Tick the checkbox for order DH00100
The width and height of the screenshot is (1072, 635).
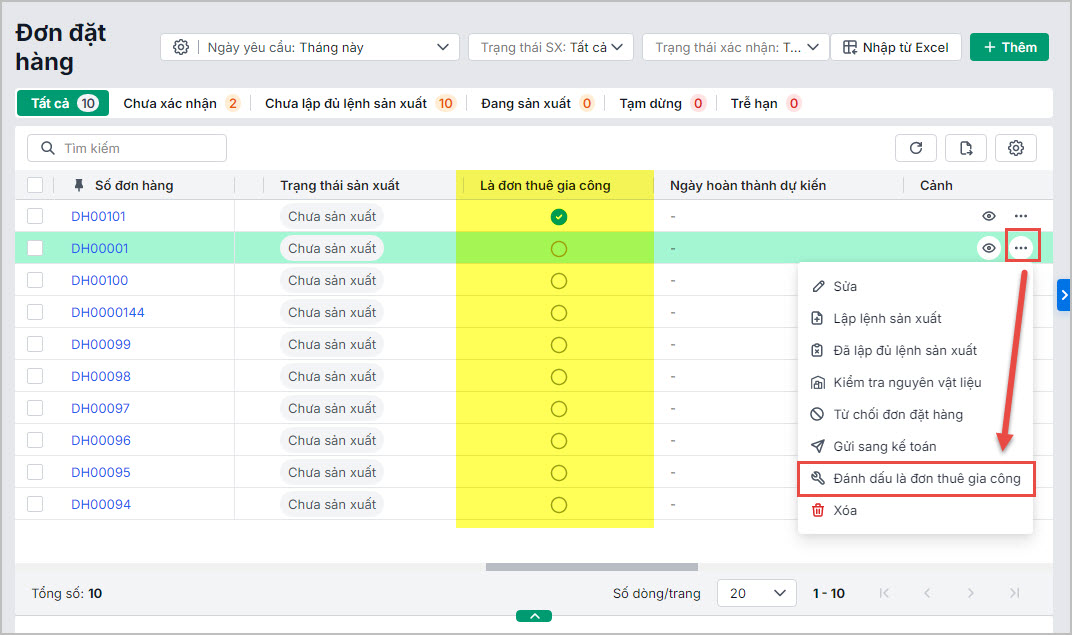point(36,280)
